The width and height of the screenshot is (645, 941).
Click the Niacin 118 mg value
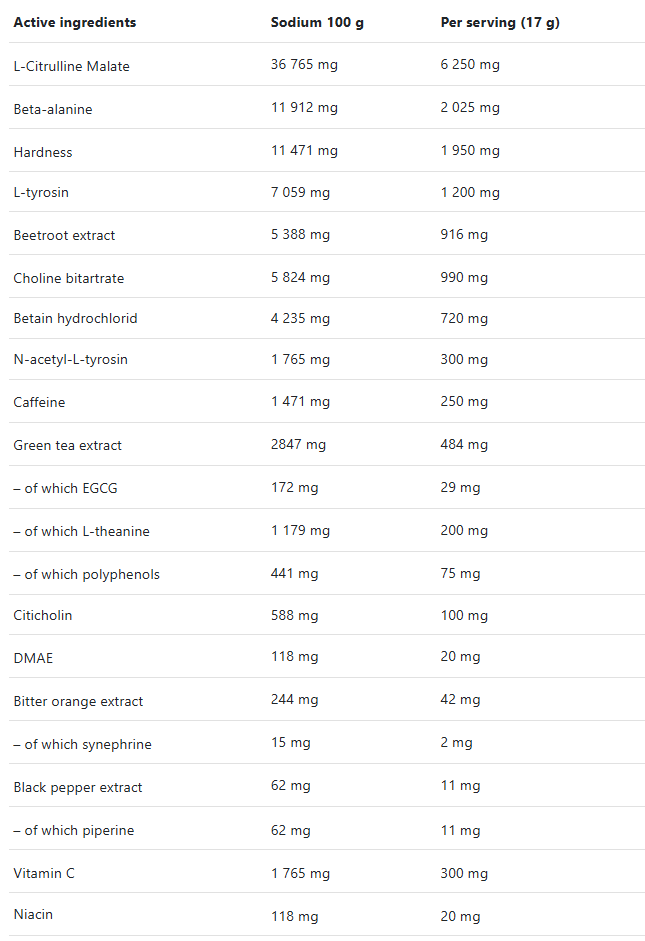pyautogui.click(x=294, y=916)
